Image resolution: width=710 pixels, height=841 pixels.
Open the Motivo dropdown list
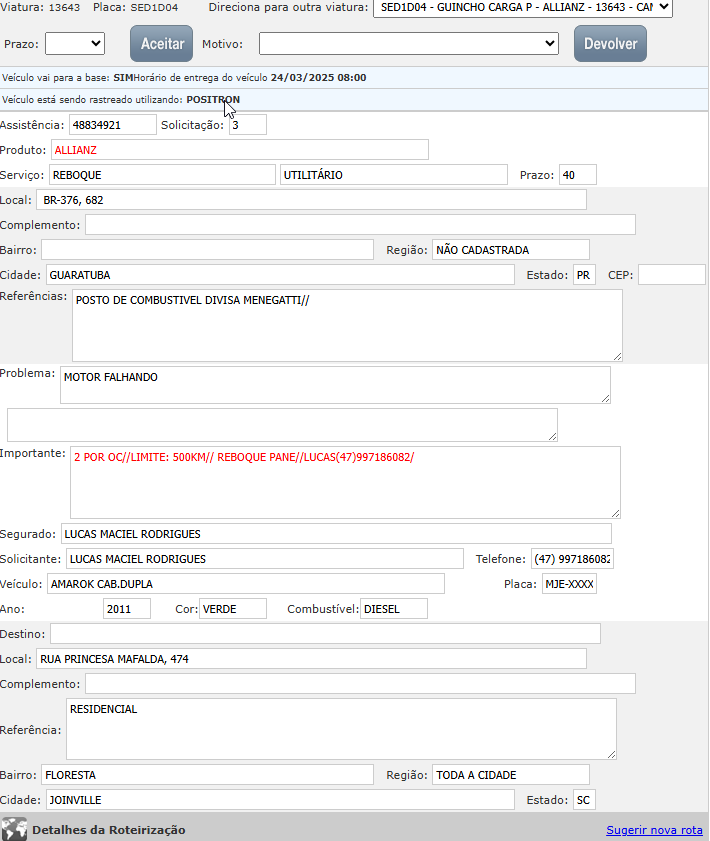coord(408,43)
